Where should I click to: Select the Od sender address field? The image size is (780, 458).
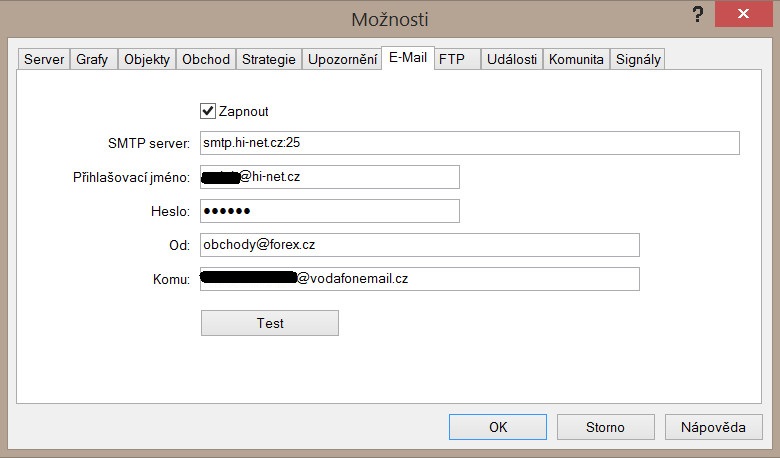coord(420,245)
